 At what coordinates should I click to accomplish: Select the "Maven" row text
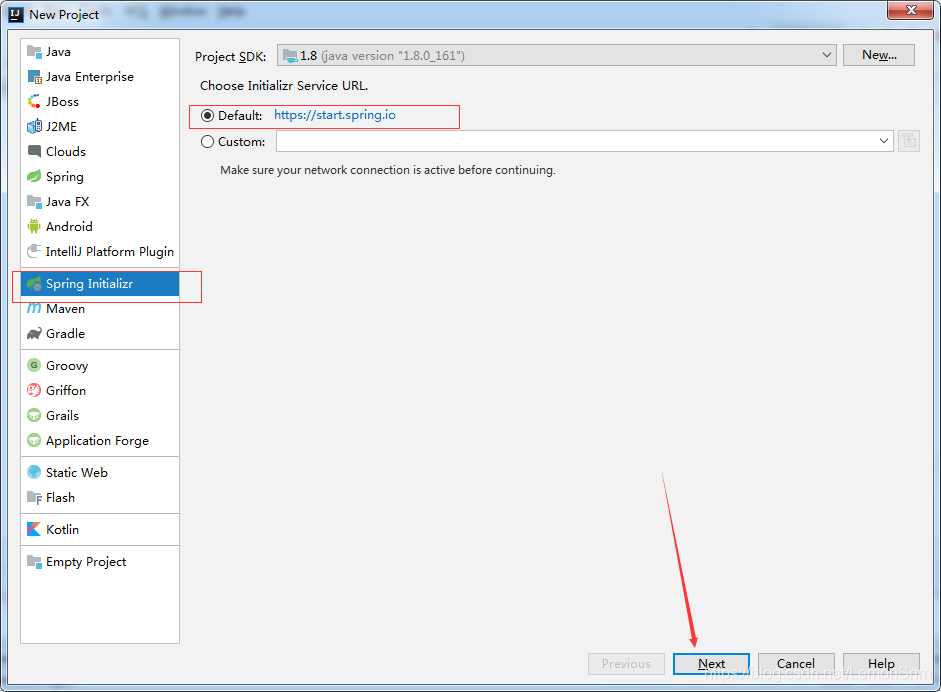tap(65, 308)
